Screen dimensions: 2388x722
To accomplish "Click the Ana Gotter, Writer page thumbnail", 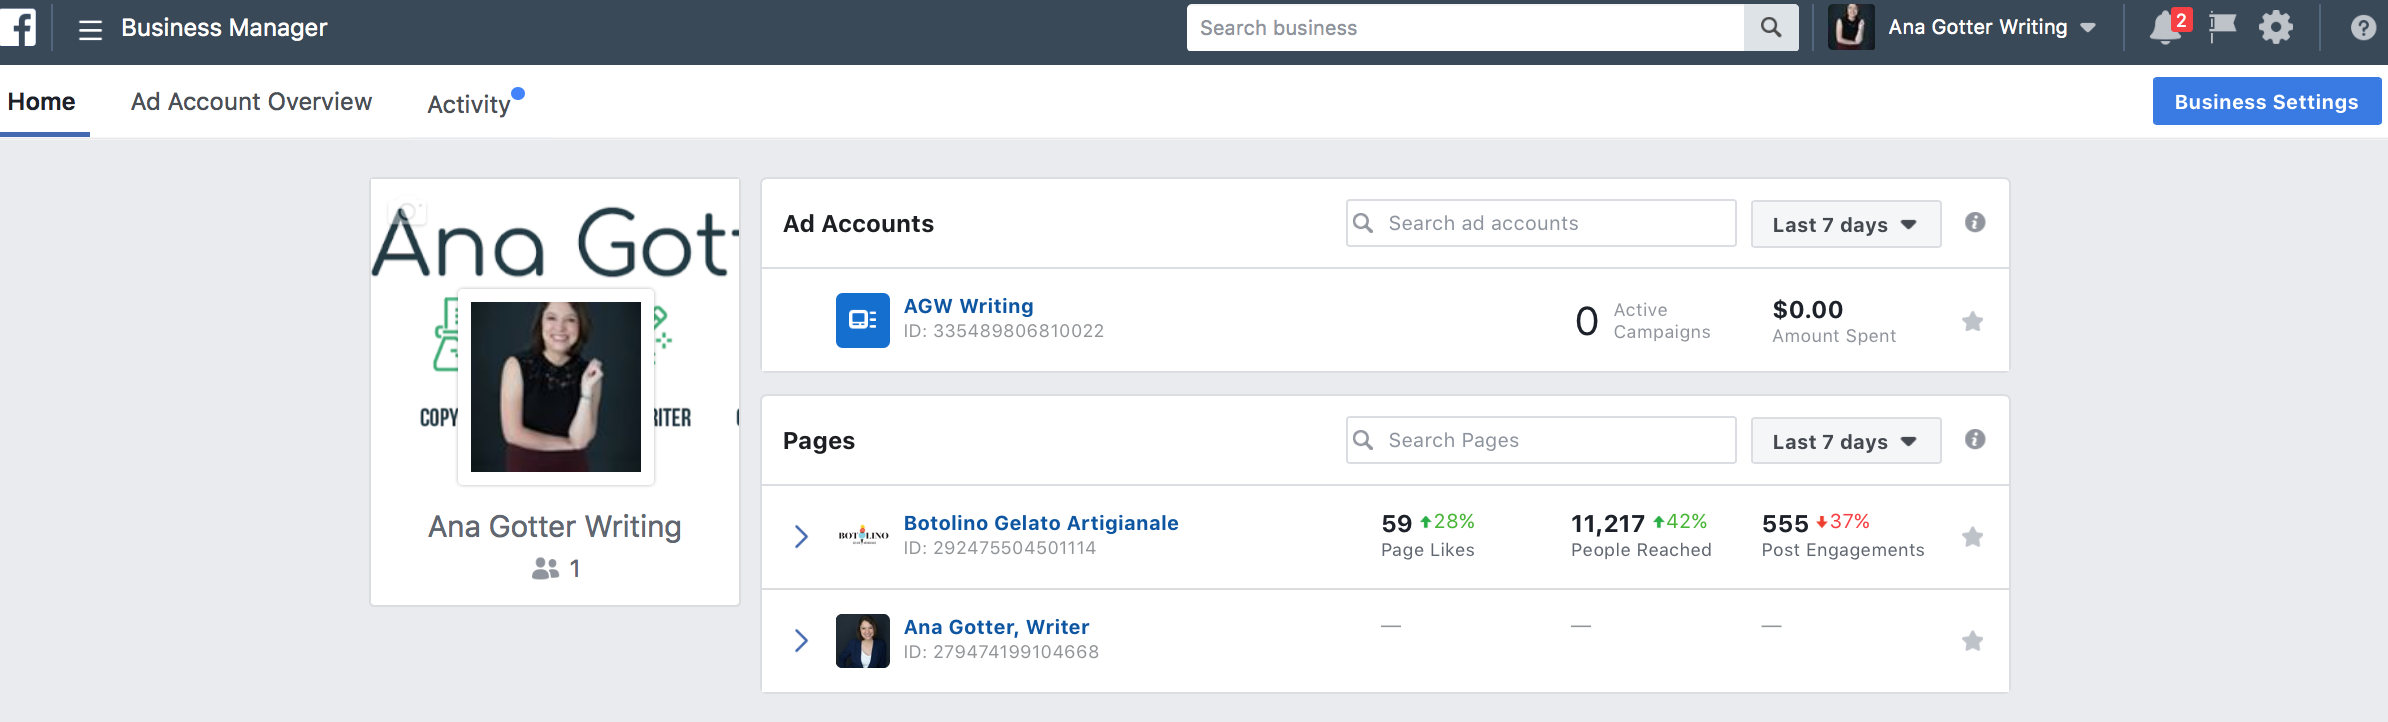I will 862,641.
